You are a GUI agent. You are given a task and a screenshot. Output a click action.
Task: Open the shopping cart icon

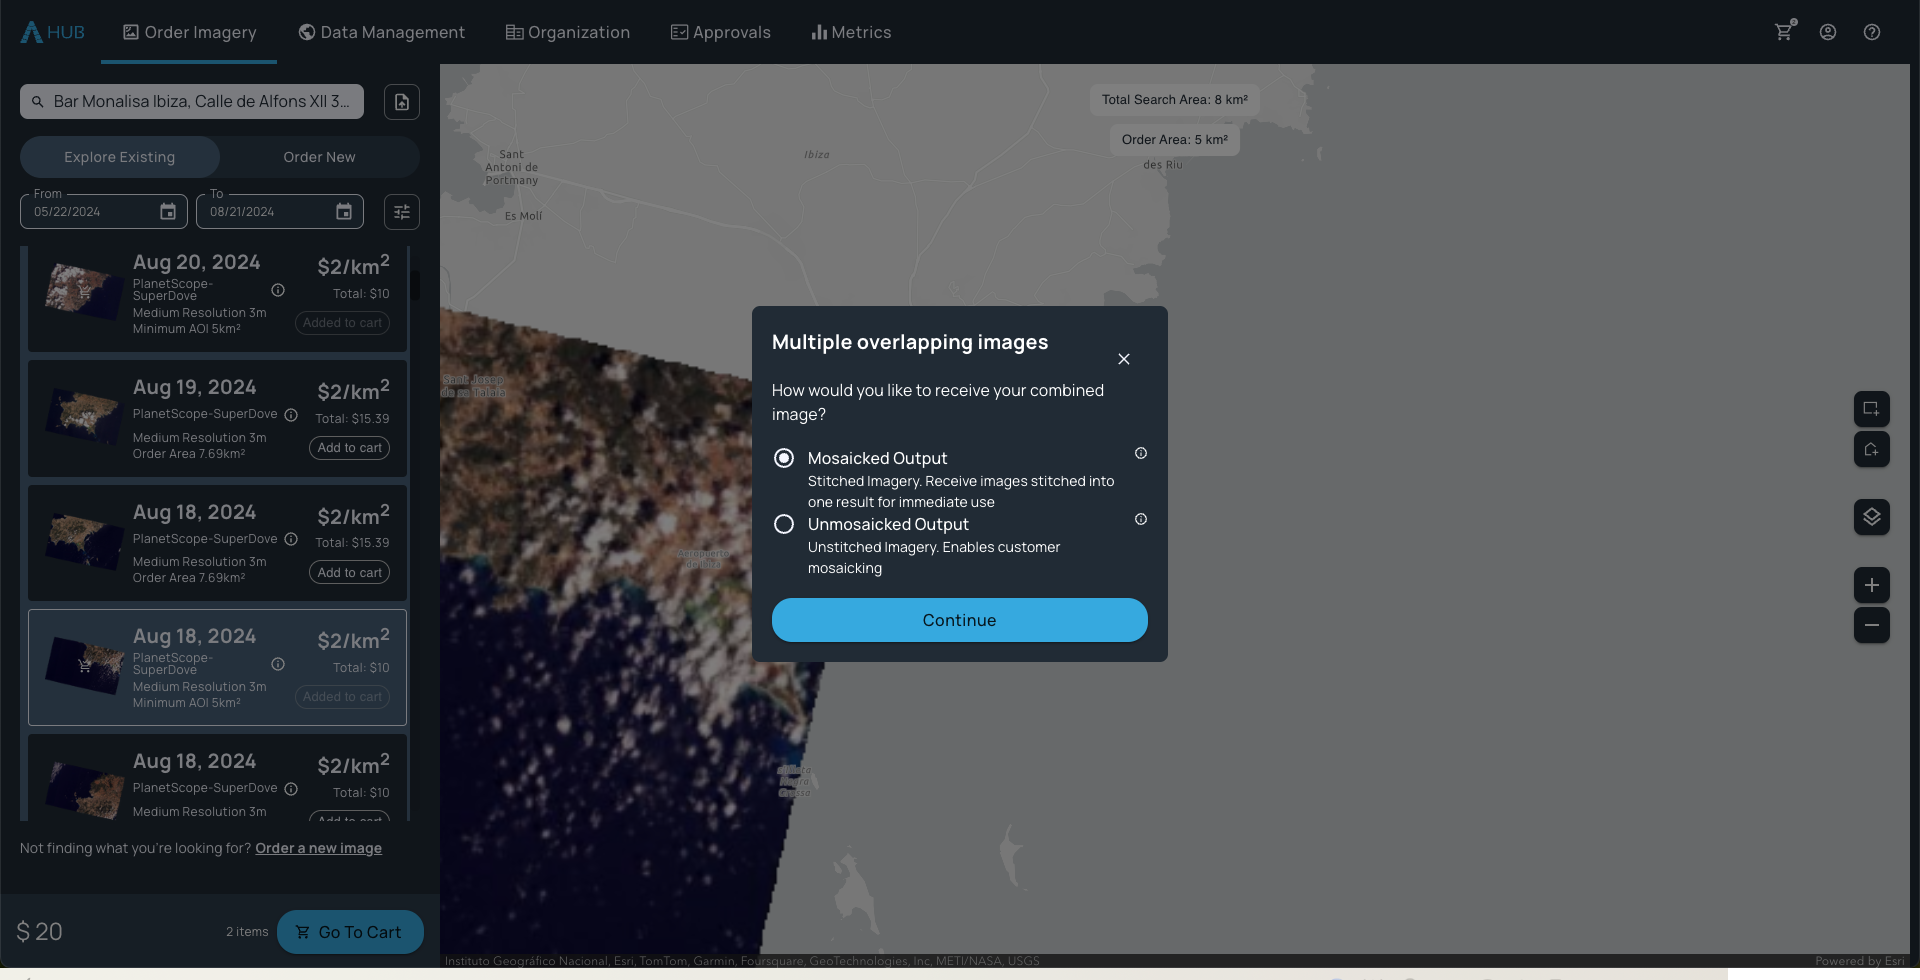click(x=1784, y=31)
